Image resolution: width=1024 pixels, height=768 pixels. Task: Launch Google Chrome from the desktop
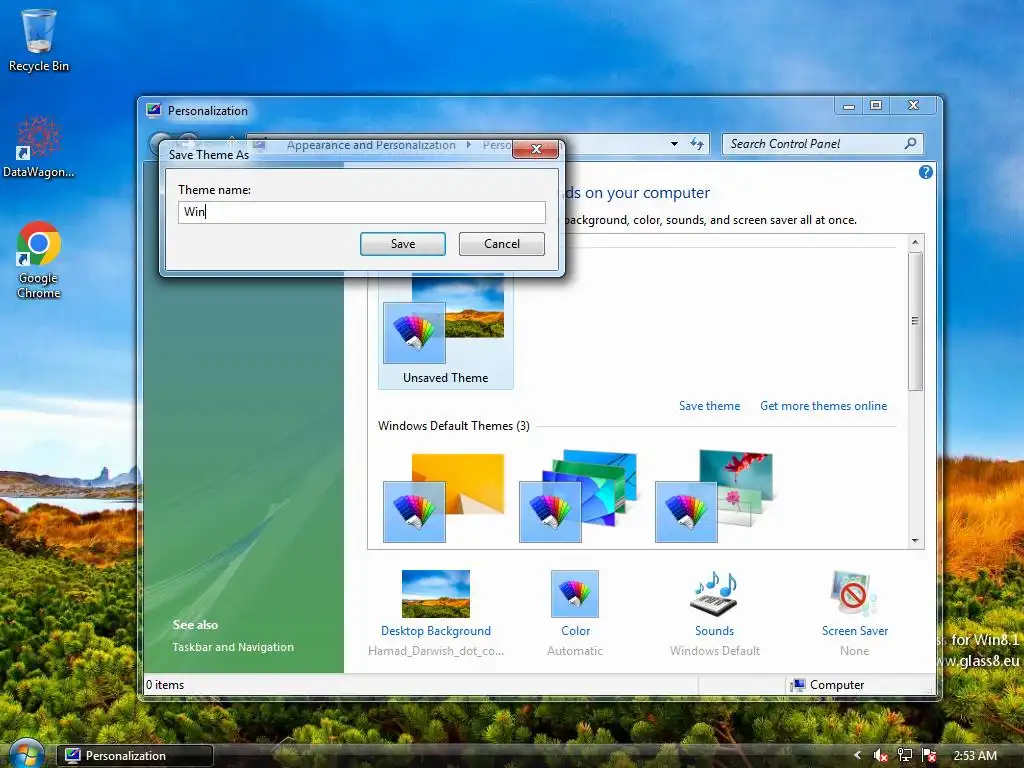pyautogui.click(x=39, y=260)
